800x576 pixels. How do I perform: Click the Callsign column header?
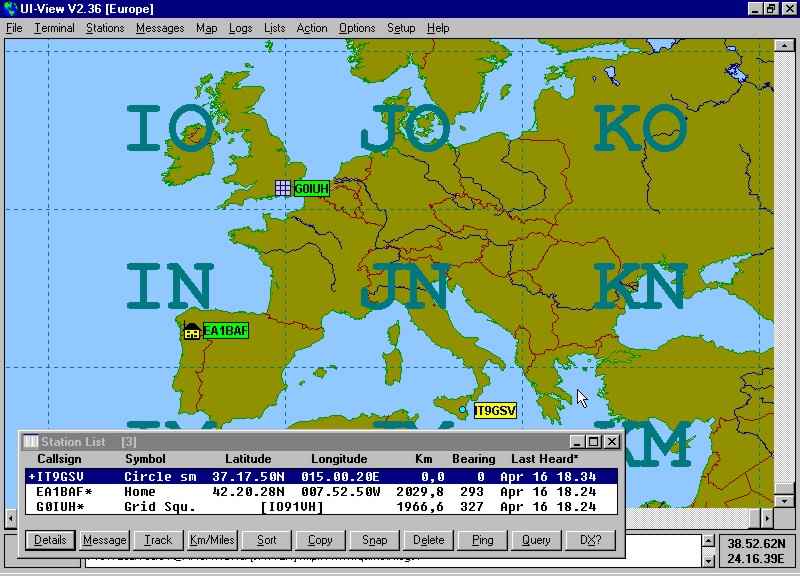(x=59, y=459)
